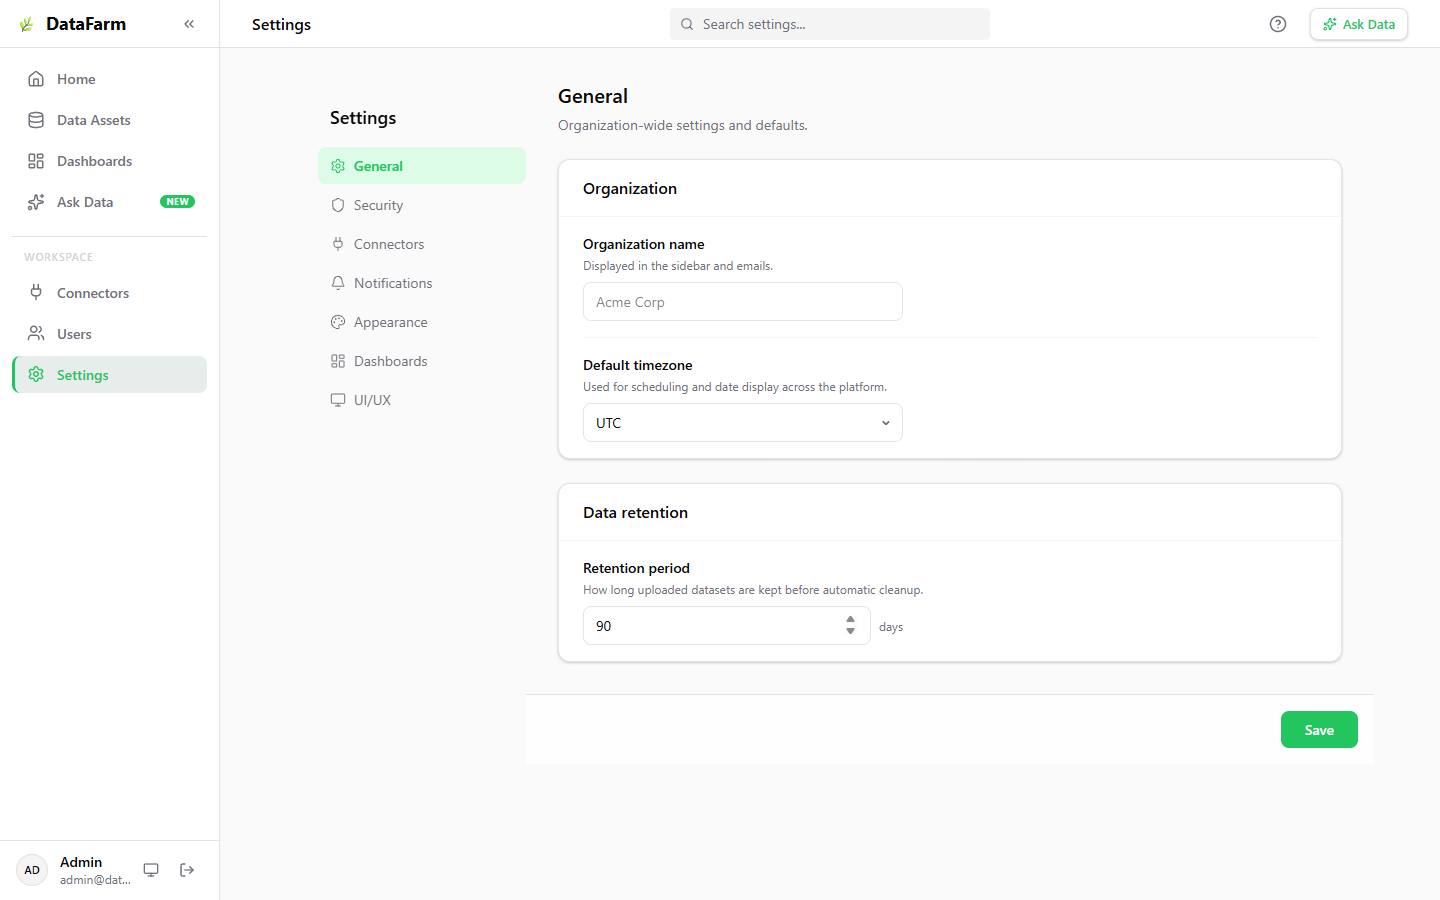Open Data Assets from the sidebar icon
Image resolution: width=1440 pixels, height=900 pixels.
pyautogui.click(x=35, y=119)
